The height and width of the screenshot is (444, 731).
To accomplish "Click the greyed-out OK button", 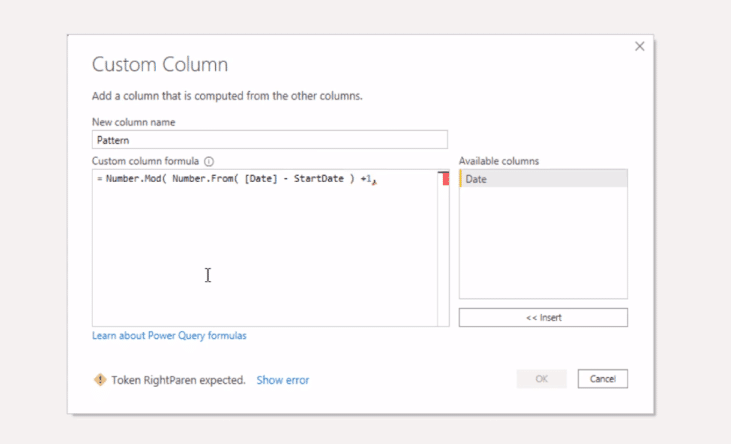I will [x=541, y=379].
